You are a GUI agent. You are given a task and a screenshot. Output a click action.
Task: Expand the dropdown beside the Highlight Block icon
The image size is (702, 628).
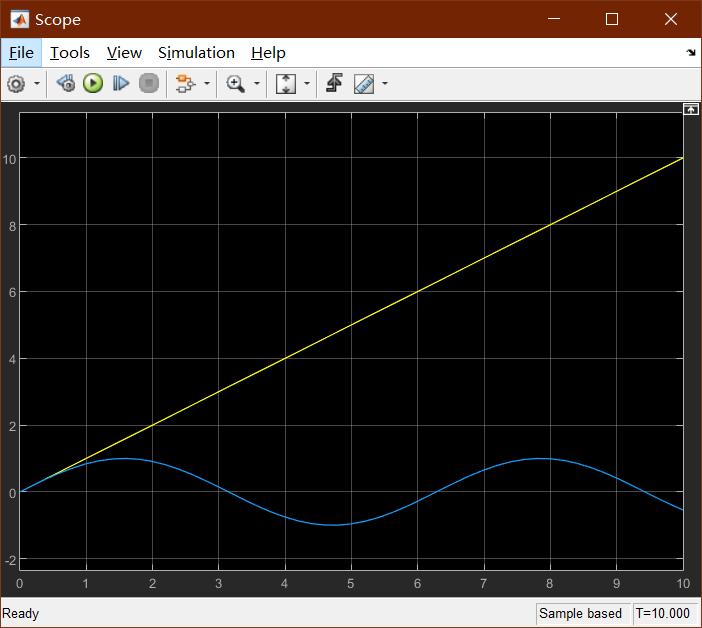[206, 84]
